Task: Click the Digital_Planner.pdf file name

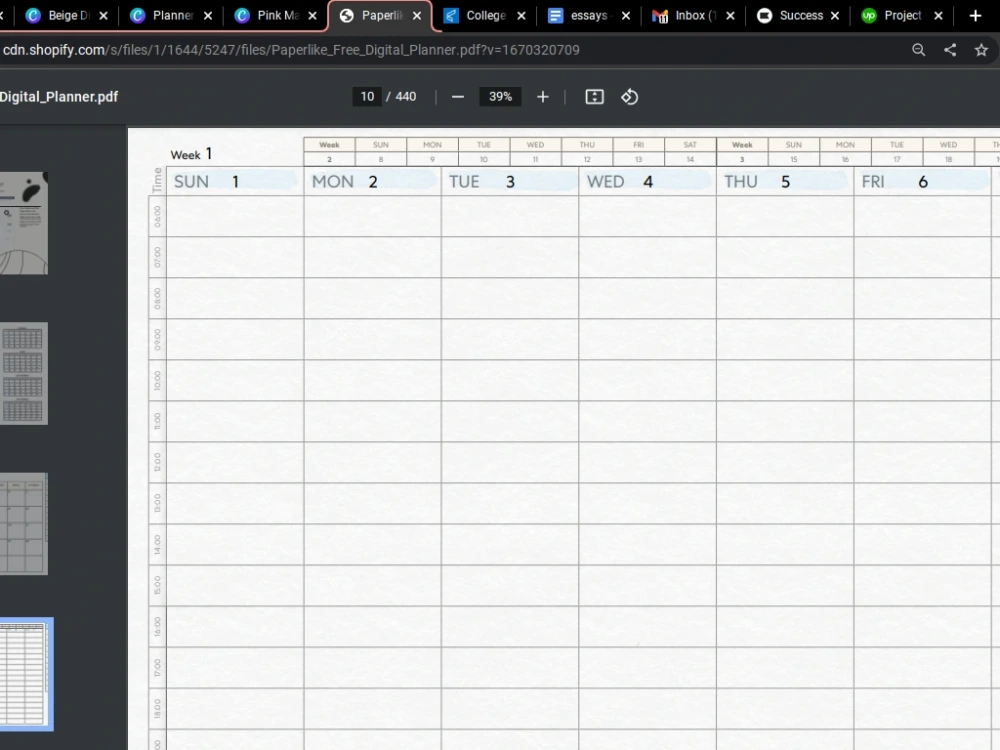Action: click(59, 97)
